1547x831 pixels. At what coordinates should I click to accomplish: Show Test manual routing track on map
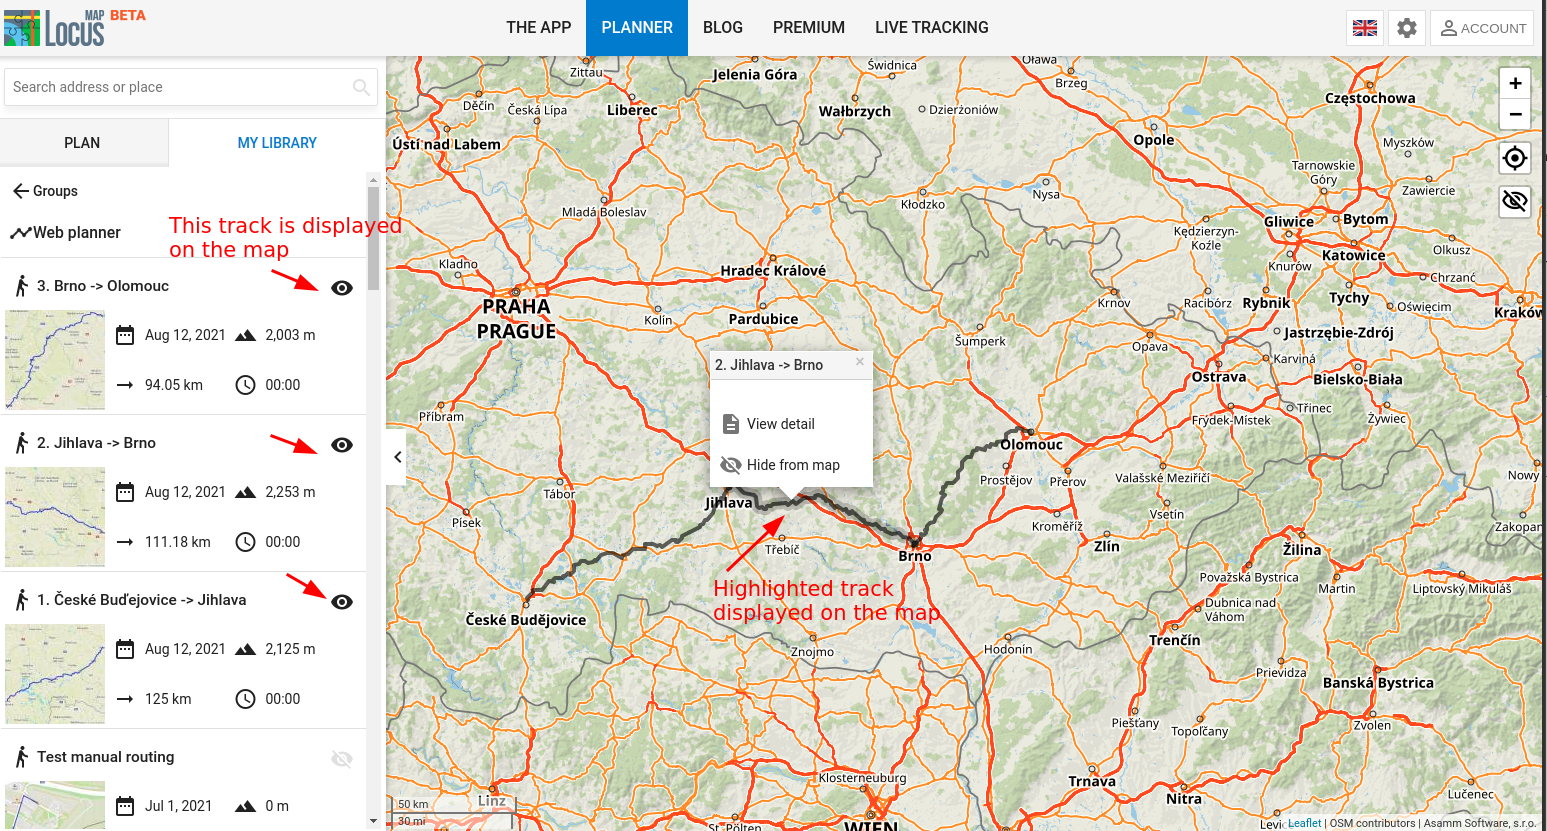tap(342, 759)
